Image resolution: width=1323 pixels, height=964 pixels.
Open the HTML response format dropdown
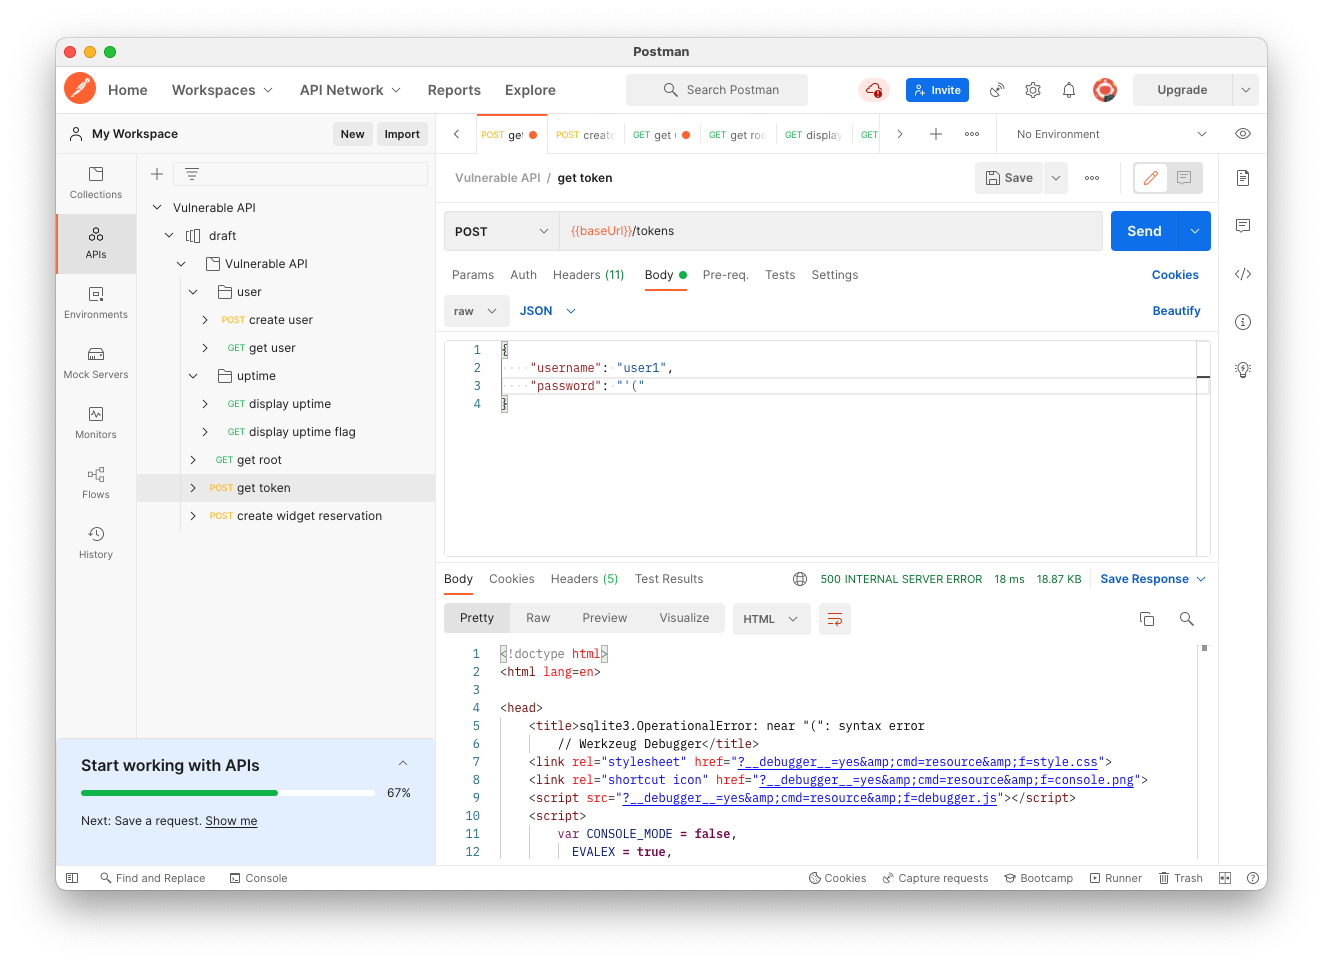(x=771, y=619)
